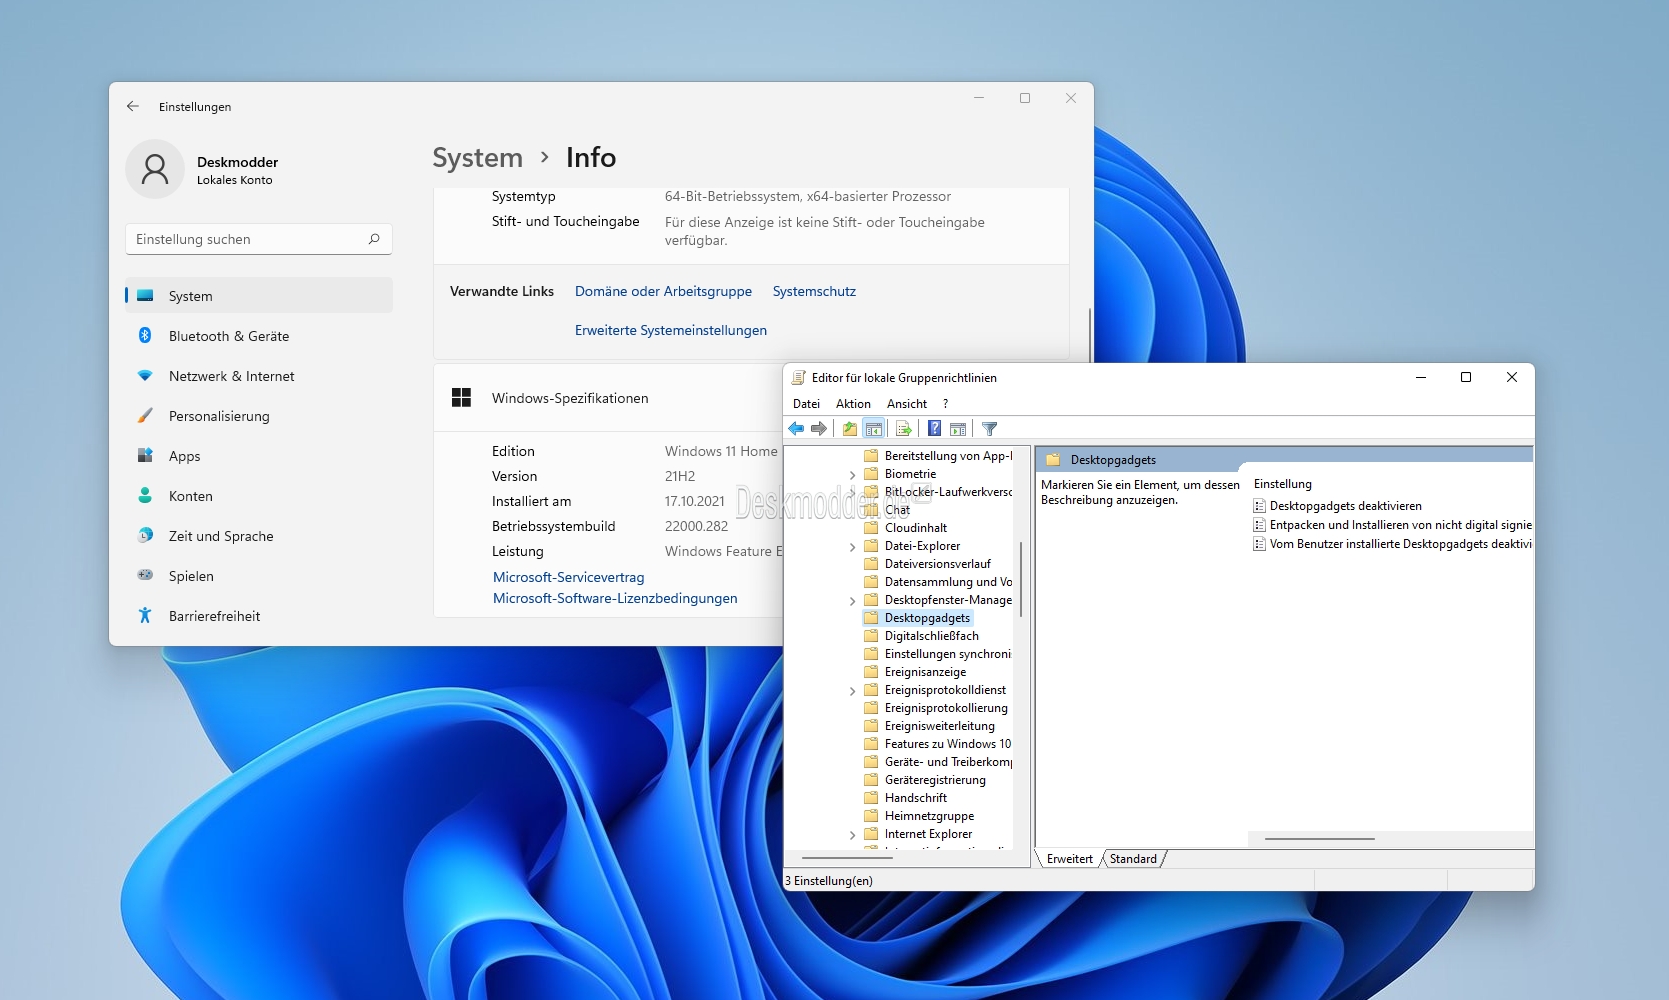This screenshot has width=1669, height=1000.
Task: Select Vom Benutzer installierte Desktopgadgets policy
Action: point(1392,544)
